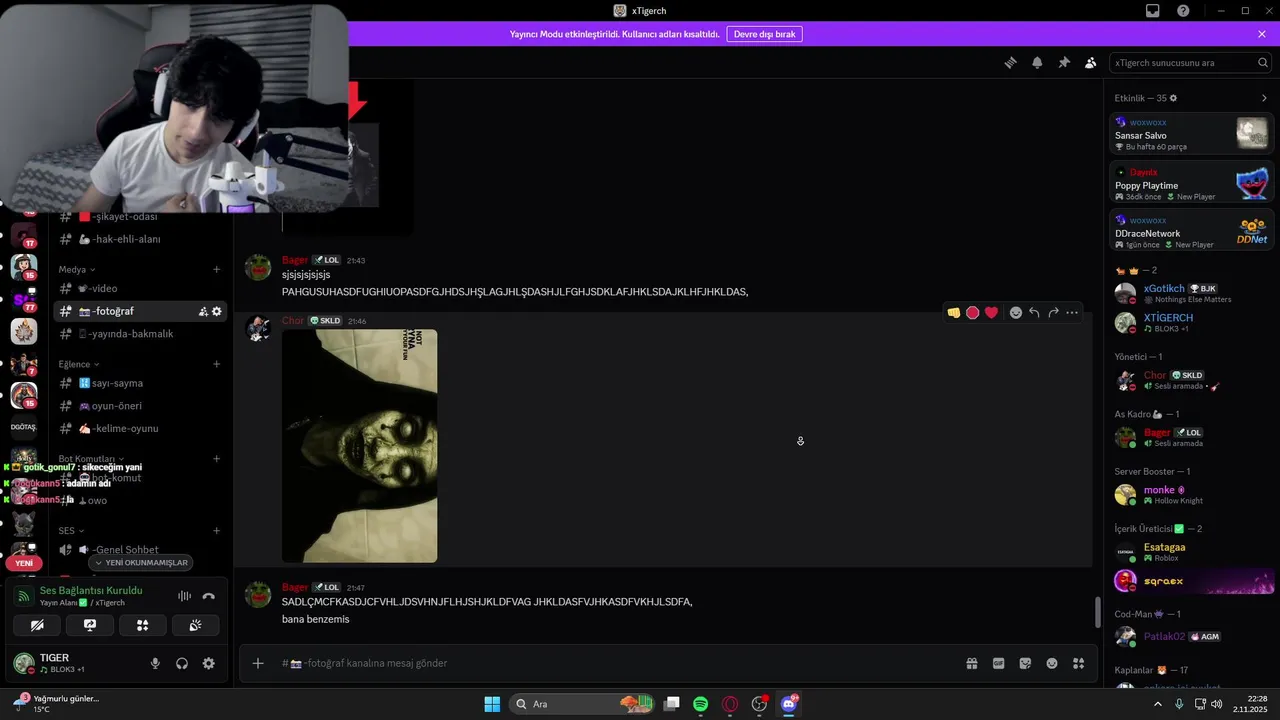Disconnect from the voice call

tap(208, 596)
